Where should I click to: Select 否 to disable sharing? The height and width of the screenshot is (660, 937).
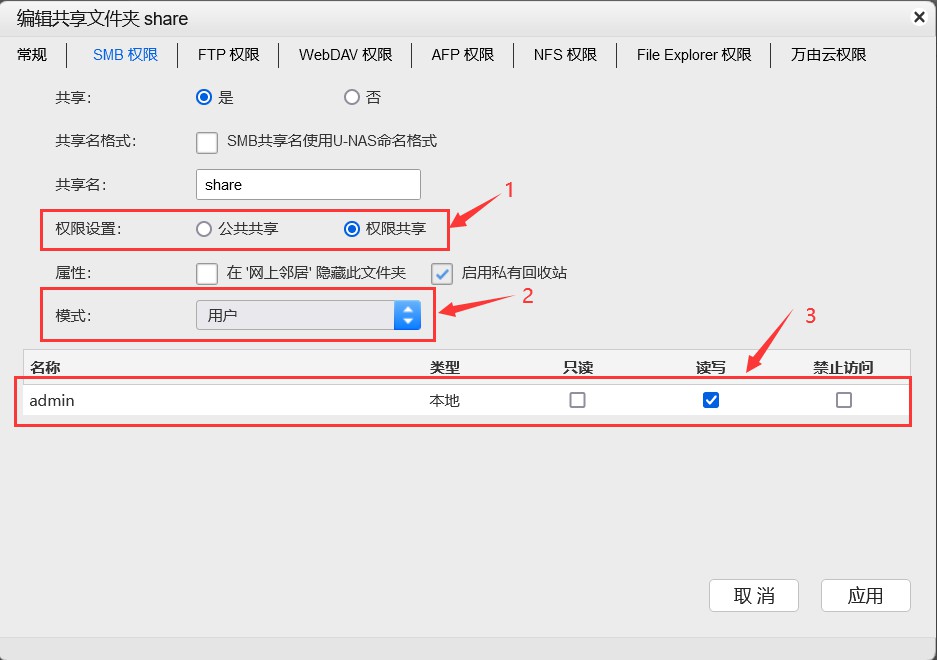[x=352, y=98]
